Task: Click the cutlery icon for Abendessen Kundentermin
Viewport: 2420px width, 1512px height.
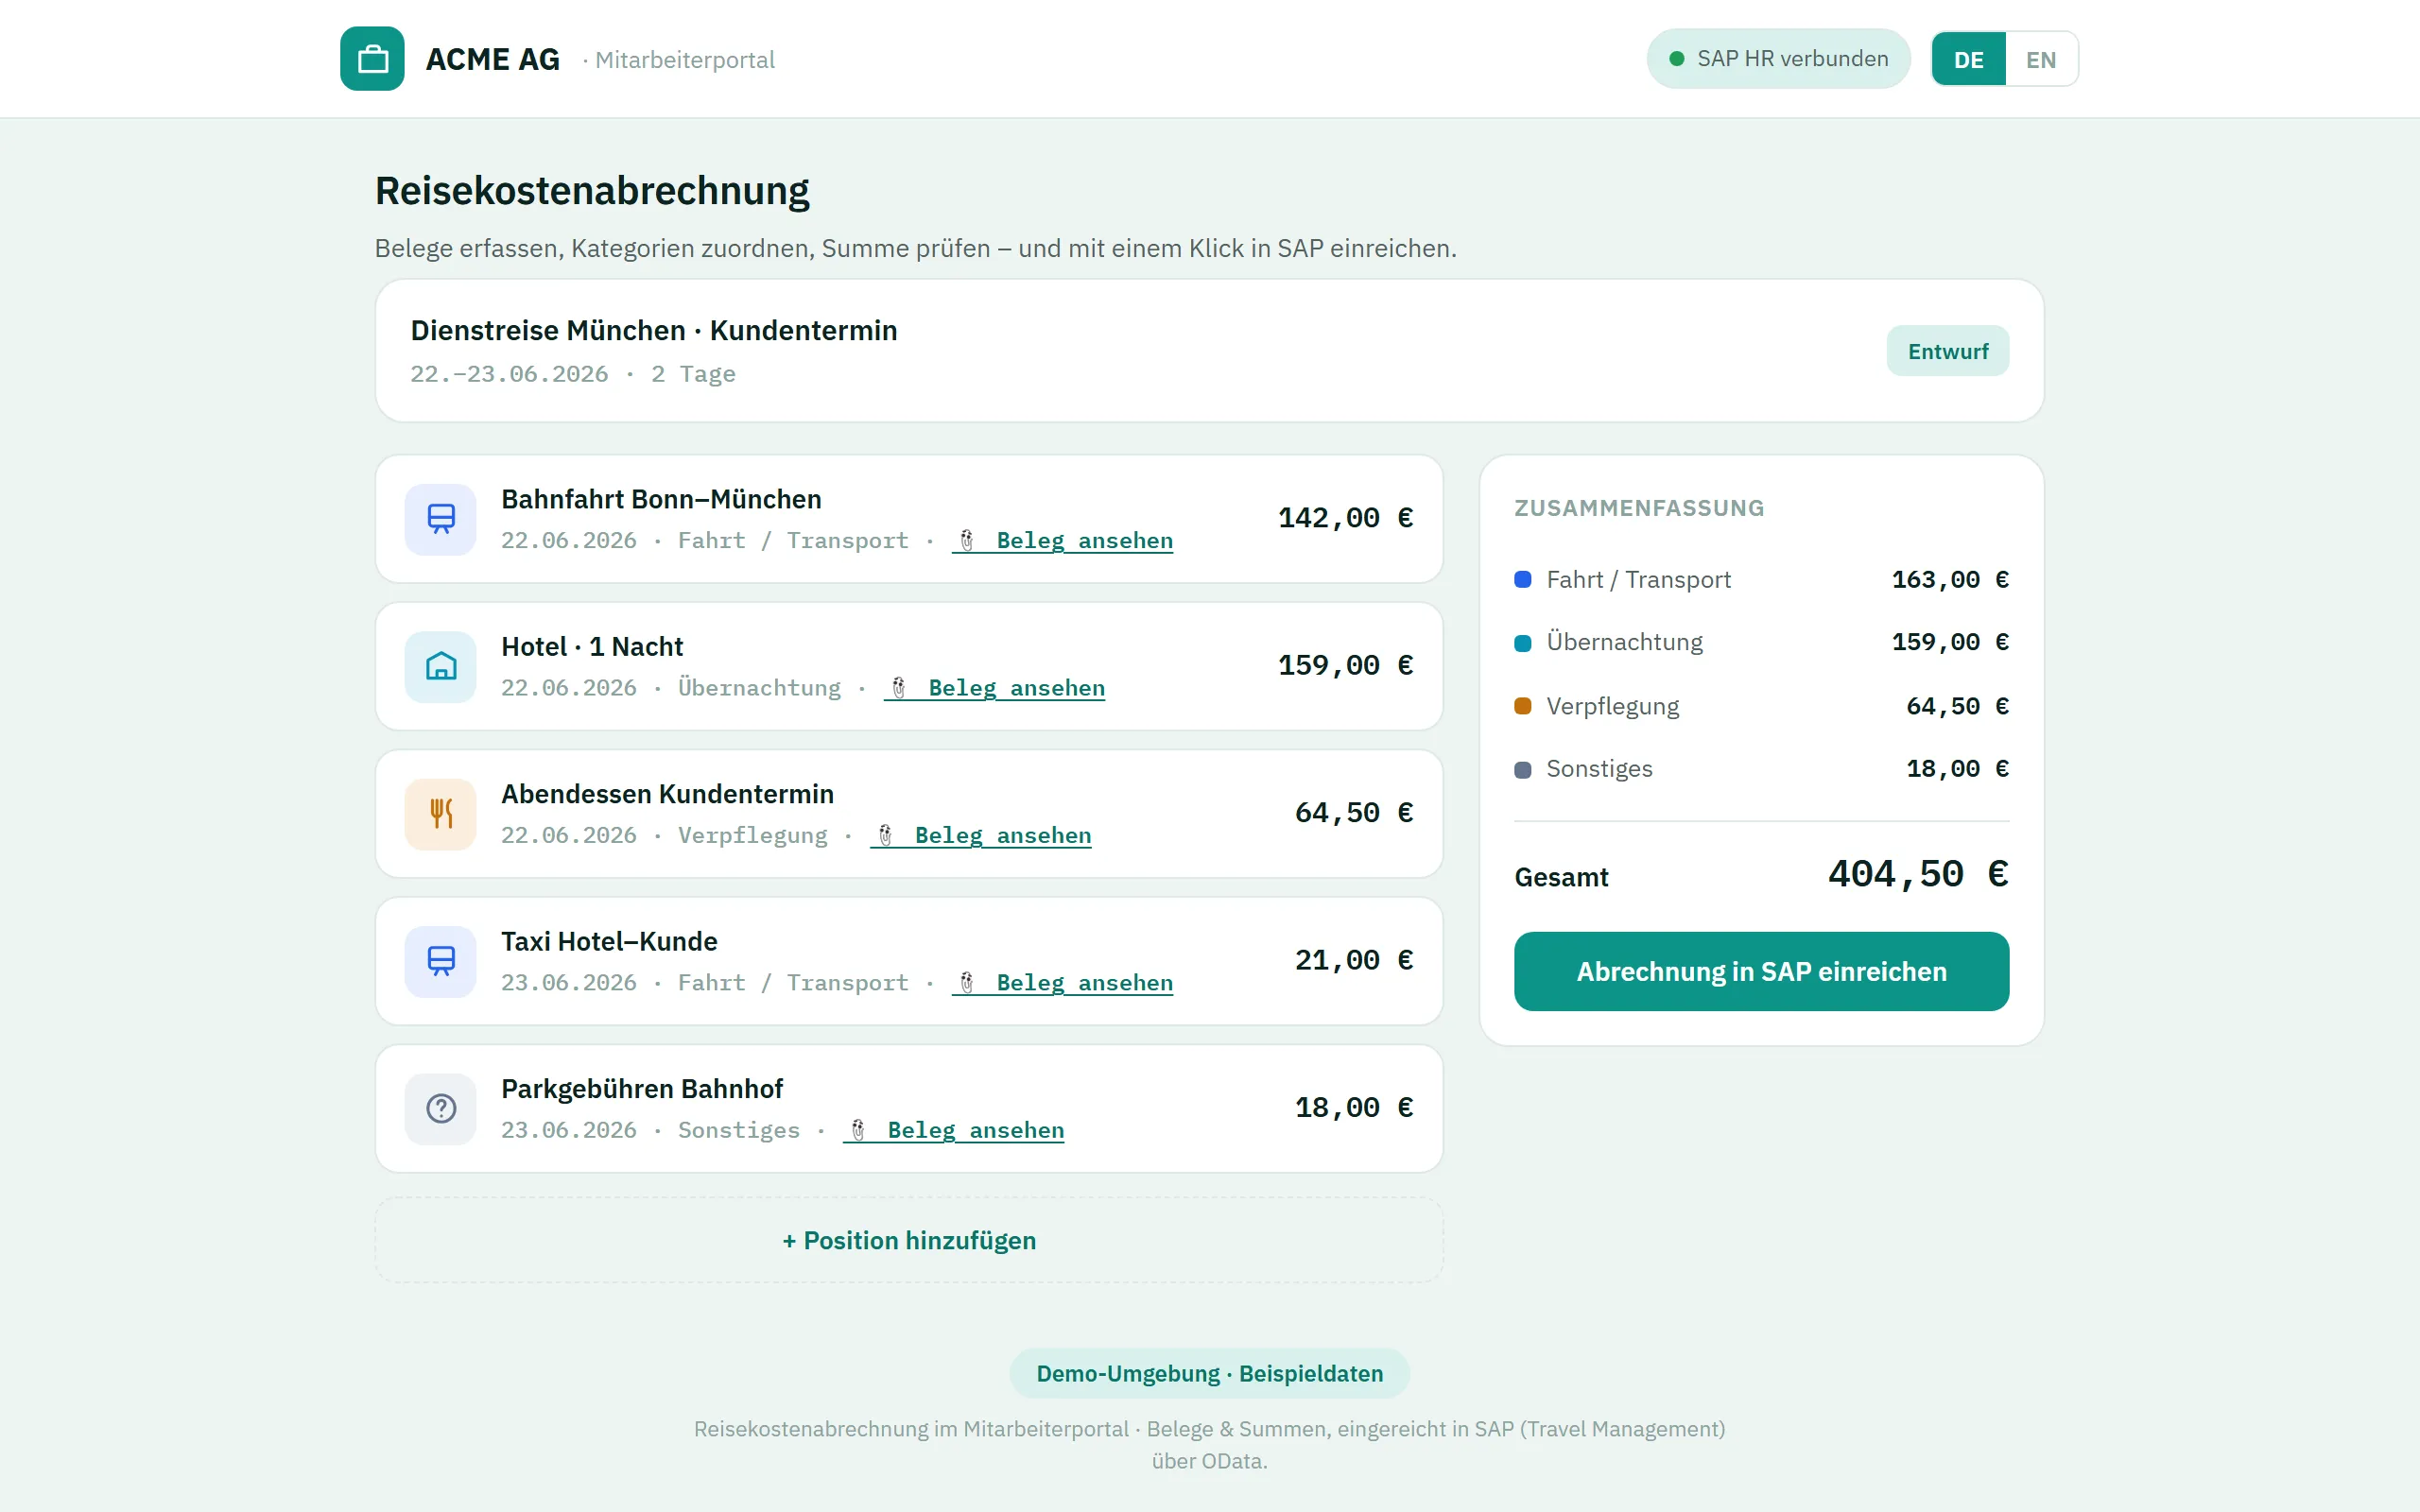Action: click(x=440, y=814)
